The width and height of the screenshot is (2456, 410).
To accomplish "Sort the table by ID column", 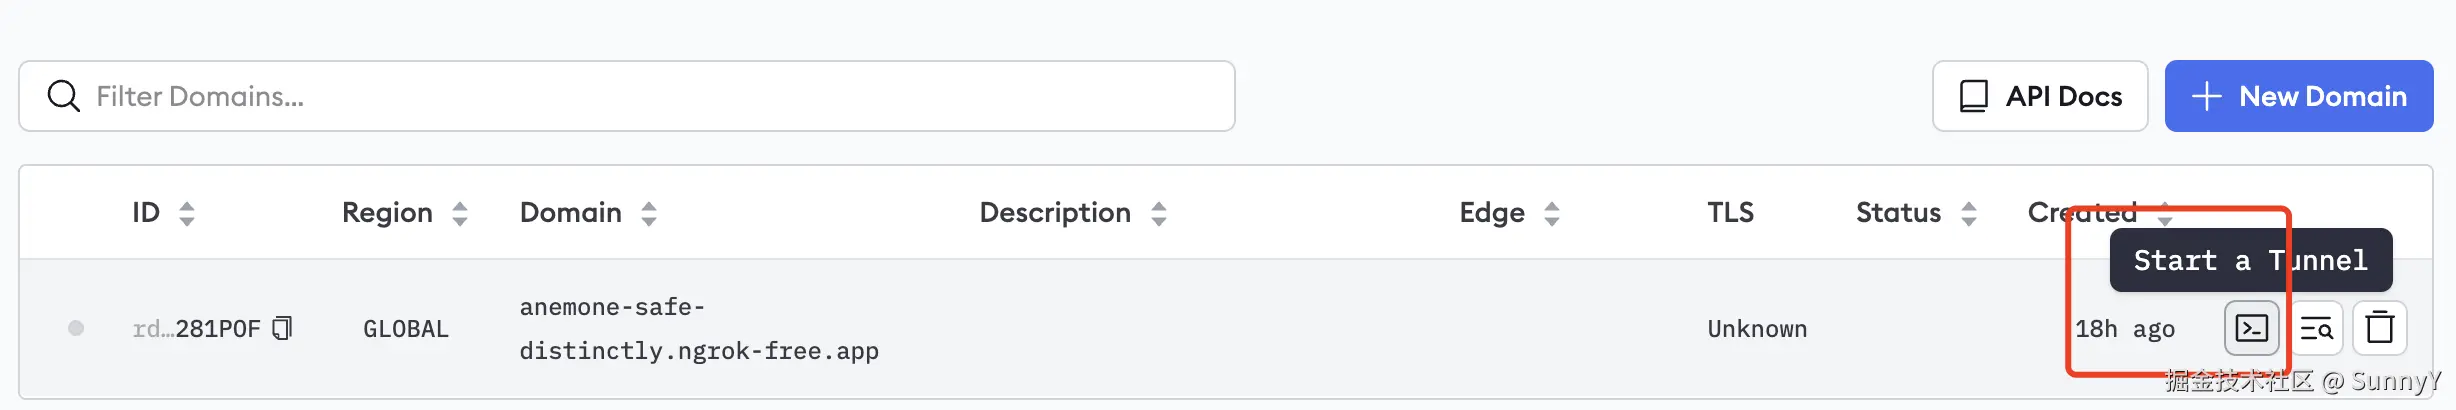I will tap(187, 213).
